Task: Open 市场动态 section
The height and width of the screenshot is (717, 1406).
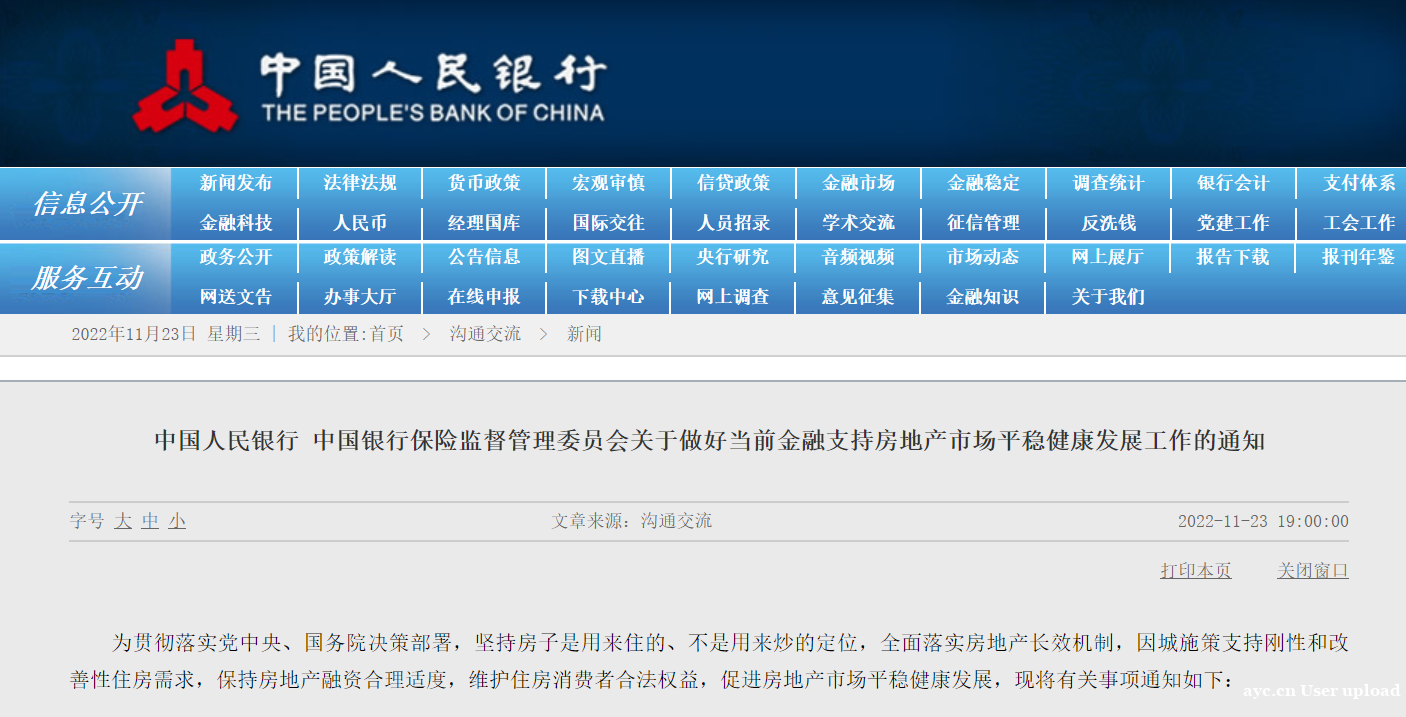Action: (984, 257)
